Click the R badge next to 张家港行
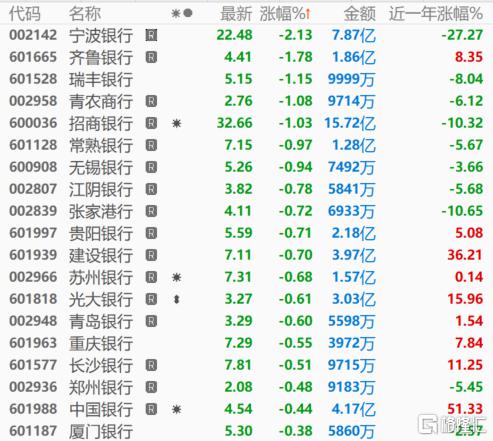This screenshot has height=441, width=493. pos(151,211)
